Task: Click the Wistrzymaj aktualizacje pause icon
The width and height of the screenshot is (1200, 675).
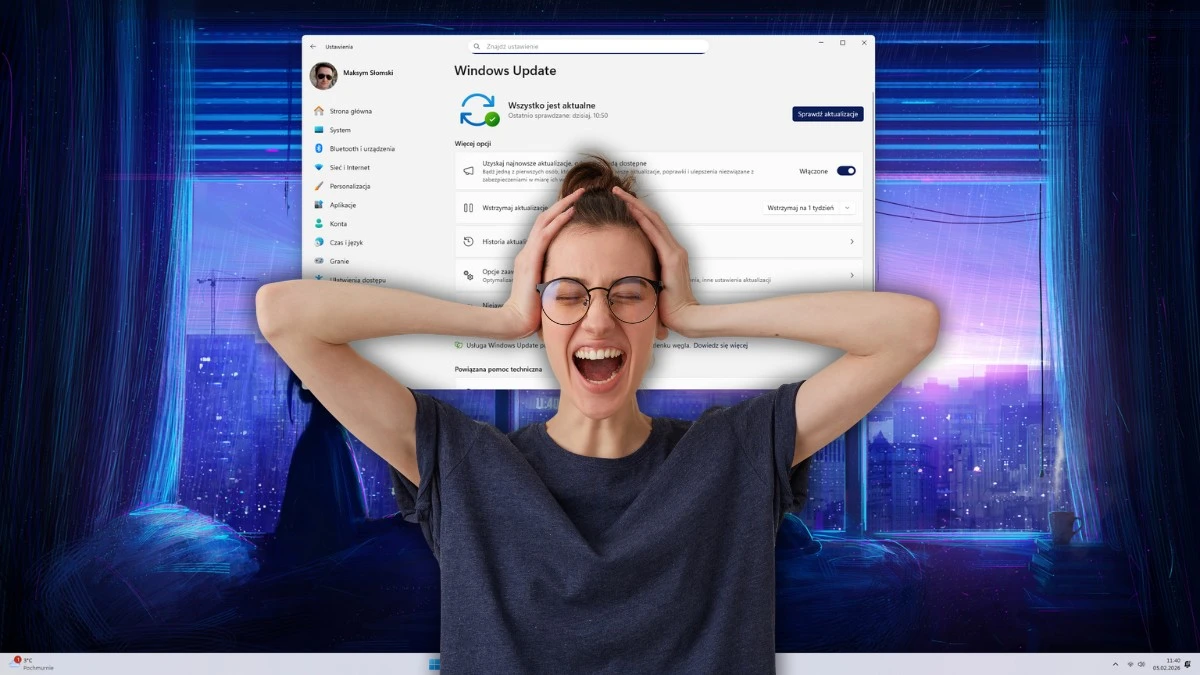Action: (x=467, y=208)
